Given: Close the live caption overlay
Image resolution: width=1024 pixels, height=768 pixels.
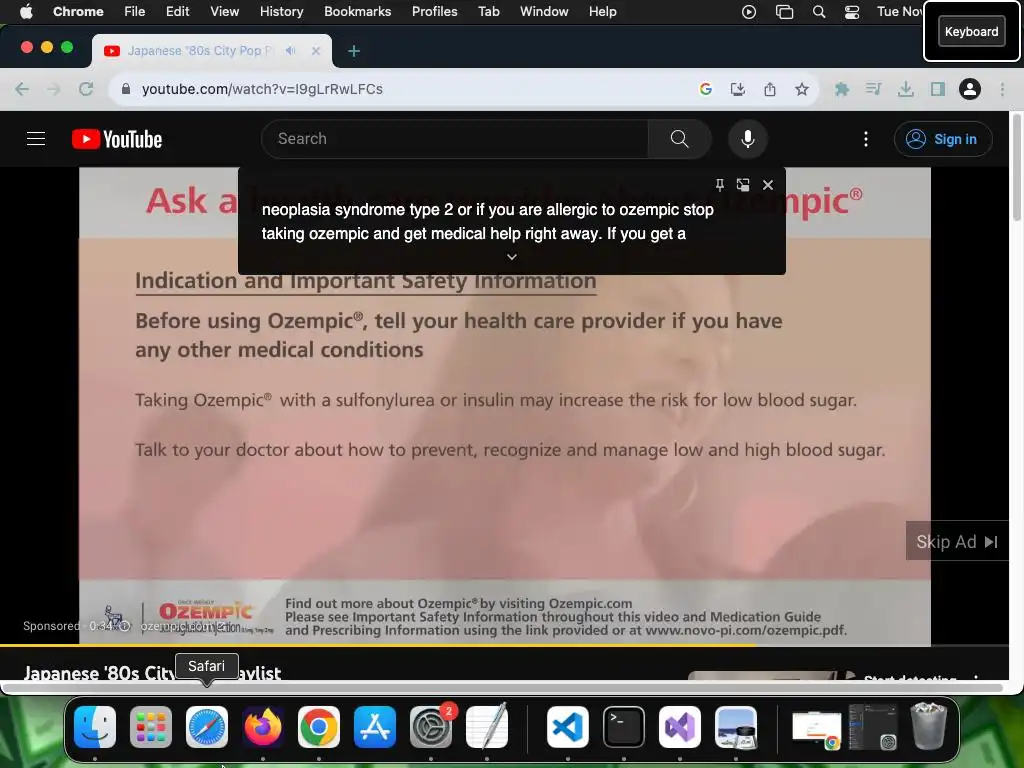Looking at the screenshot, I should coord(768,185).
